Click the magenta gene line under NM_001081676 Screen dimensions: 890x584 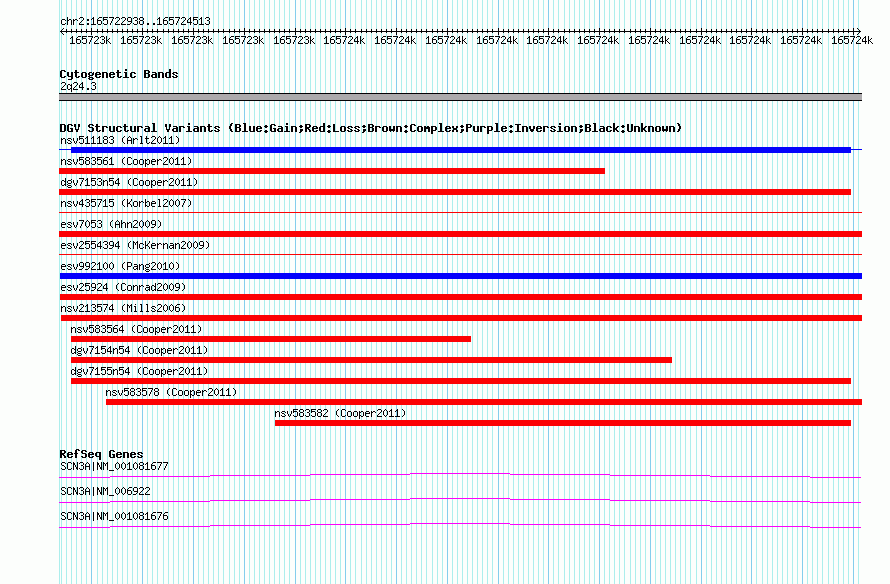460,526
